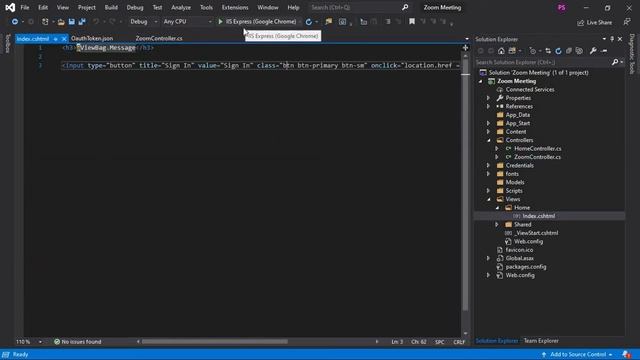
Task: Open the Diagnostic Tools side tab
Action: [x=632, y=54]
